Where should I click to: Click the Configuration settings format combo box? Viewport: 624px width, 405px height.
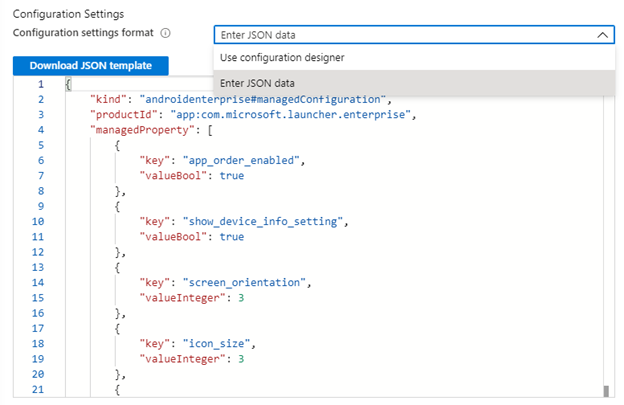click(x=400, y=34)
